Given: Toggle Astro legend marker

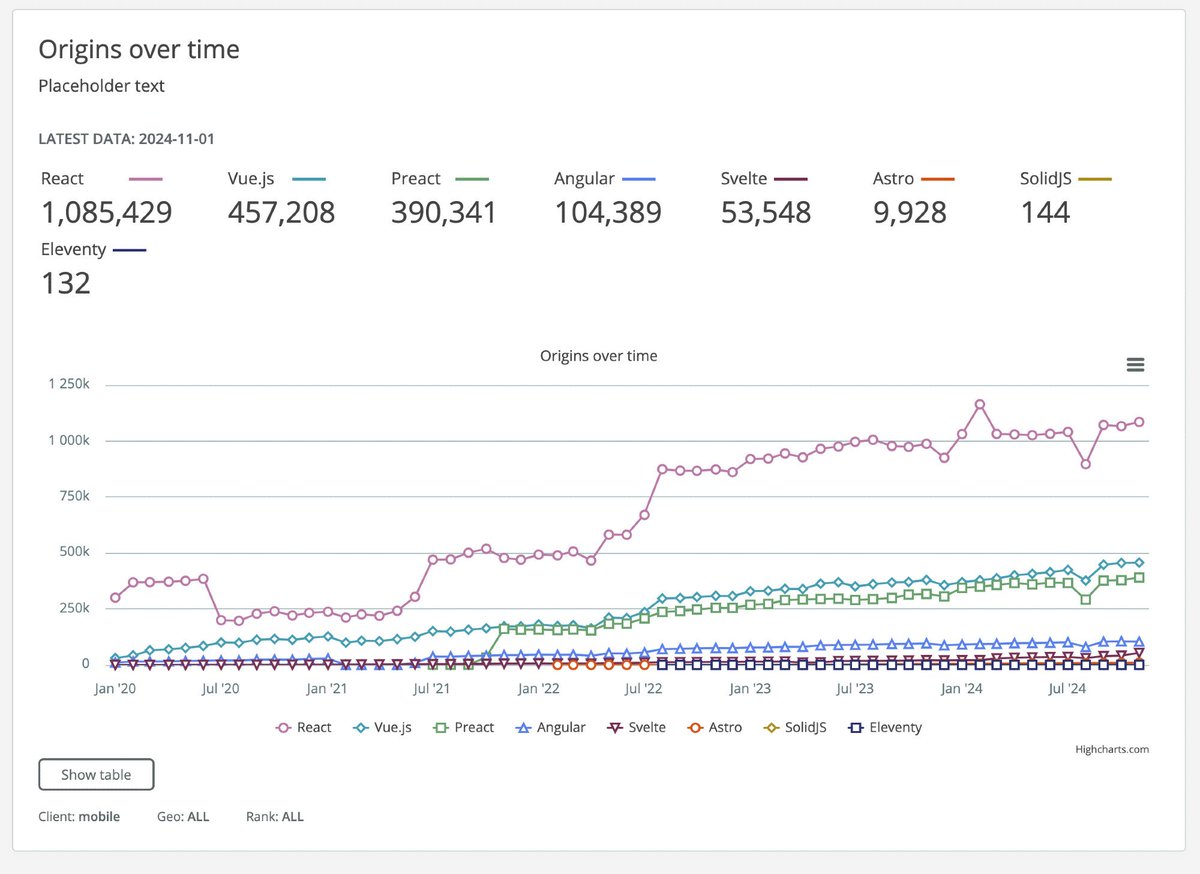Looking at the screenshot, I should point(714,728).
